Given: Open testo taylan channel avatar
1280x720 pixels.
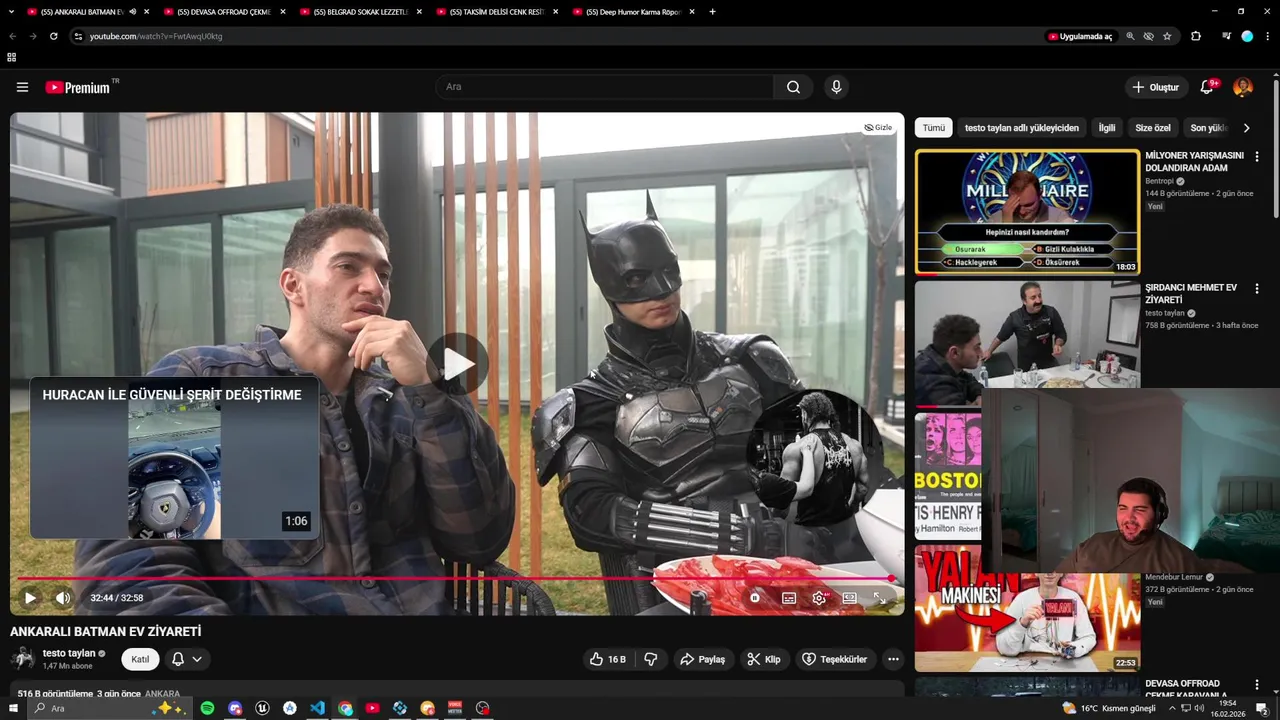Looking at the screenshot, I should (x=22, y=659).
